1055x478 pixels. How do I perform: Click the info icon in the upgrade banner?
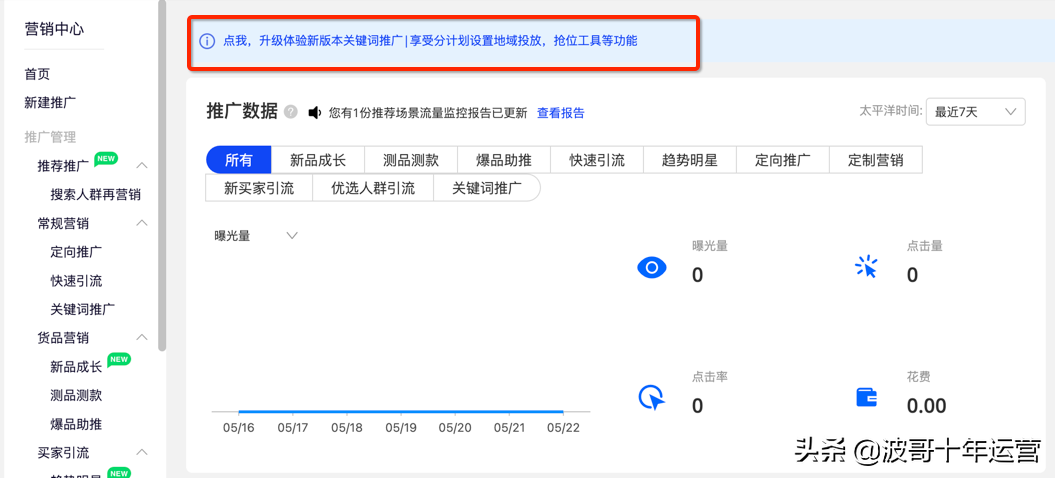(207, 41)
